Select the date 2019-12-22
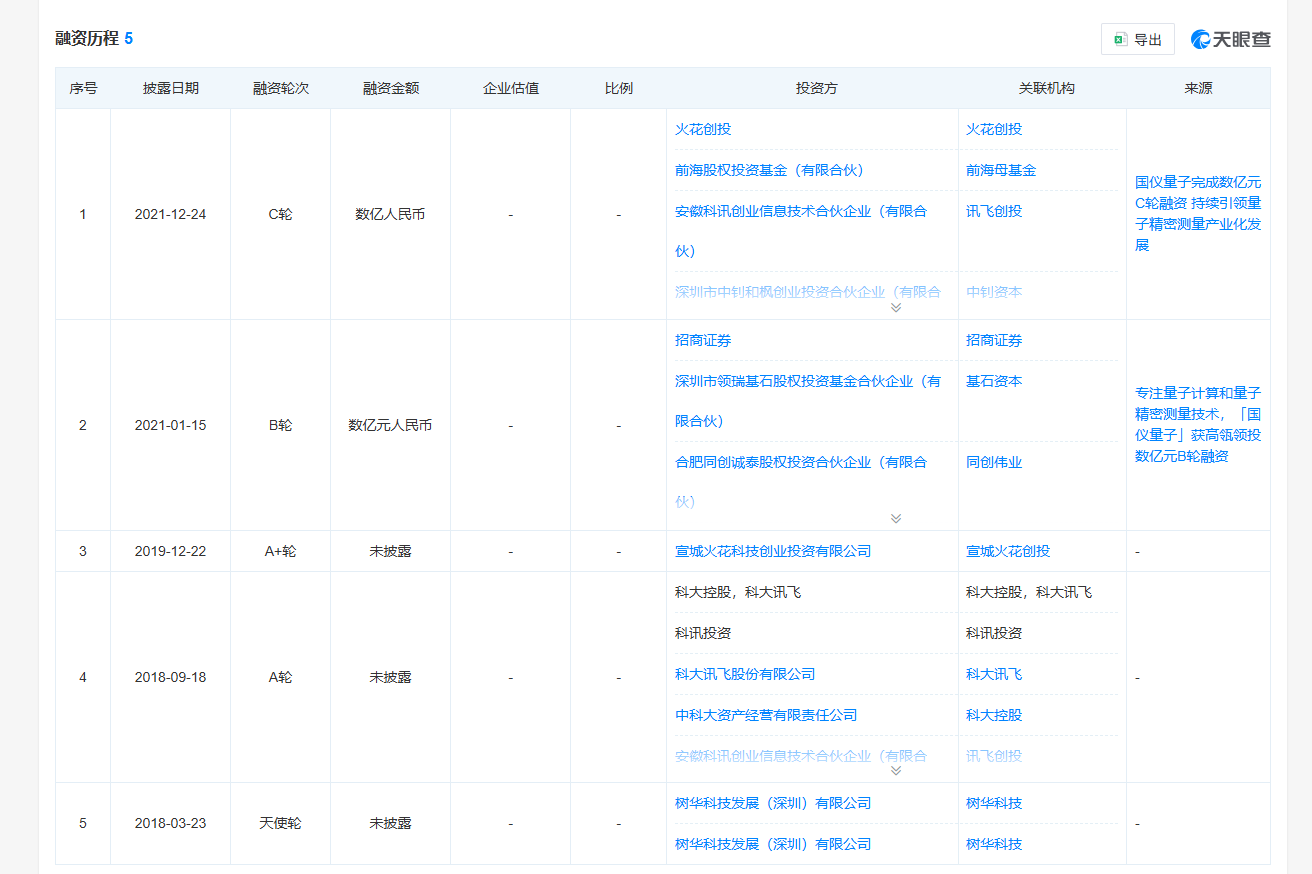1312x874 pixels. click(171, 551)
